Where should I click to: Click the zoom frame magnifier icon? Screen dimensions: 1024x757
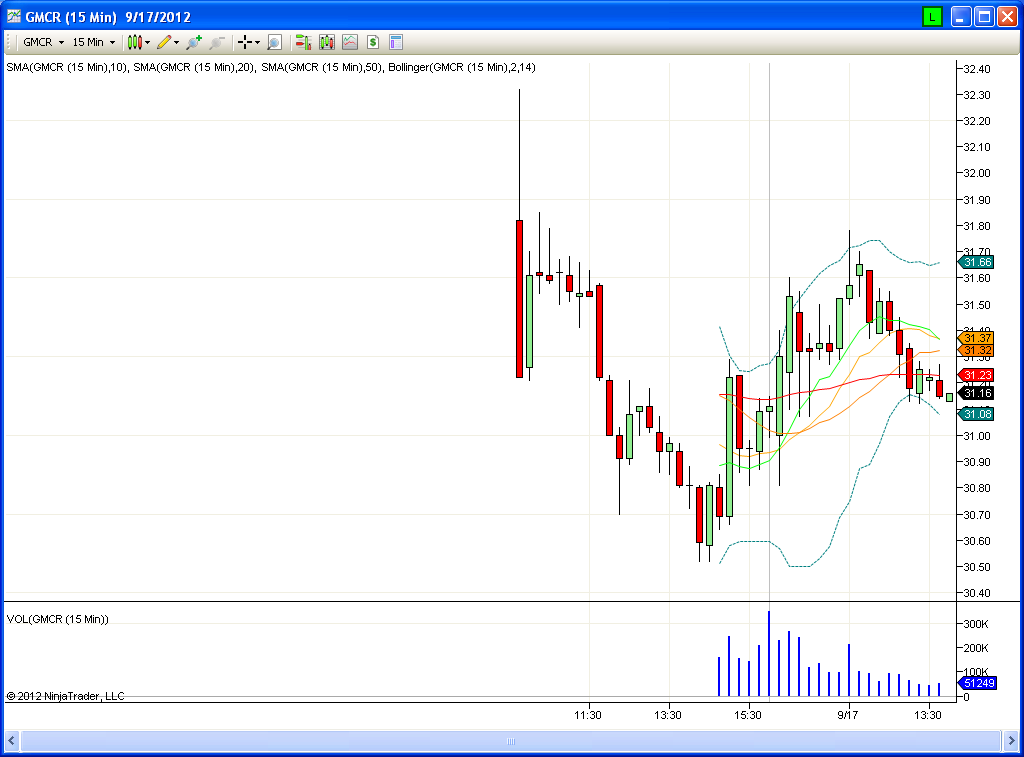[x=274, y=42]
